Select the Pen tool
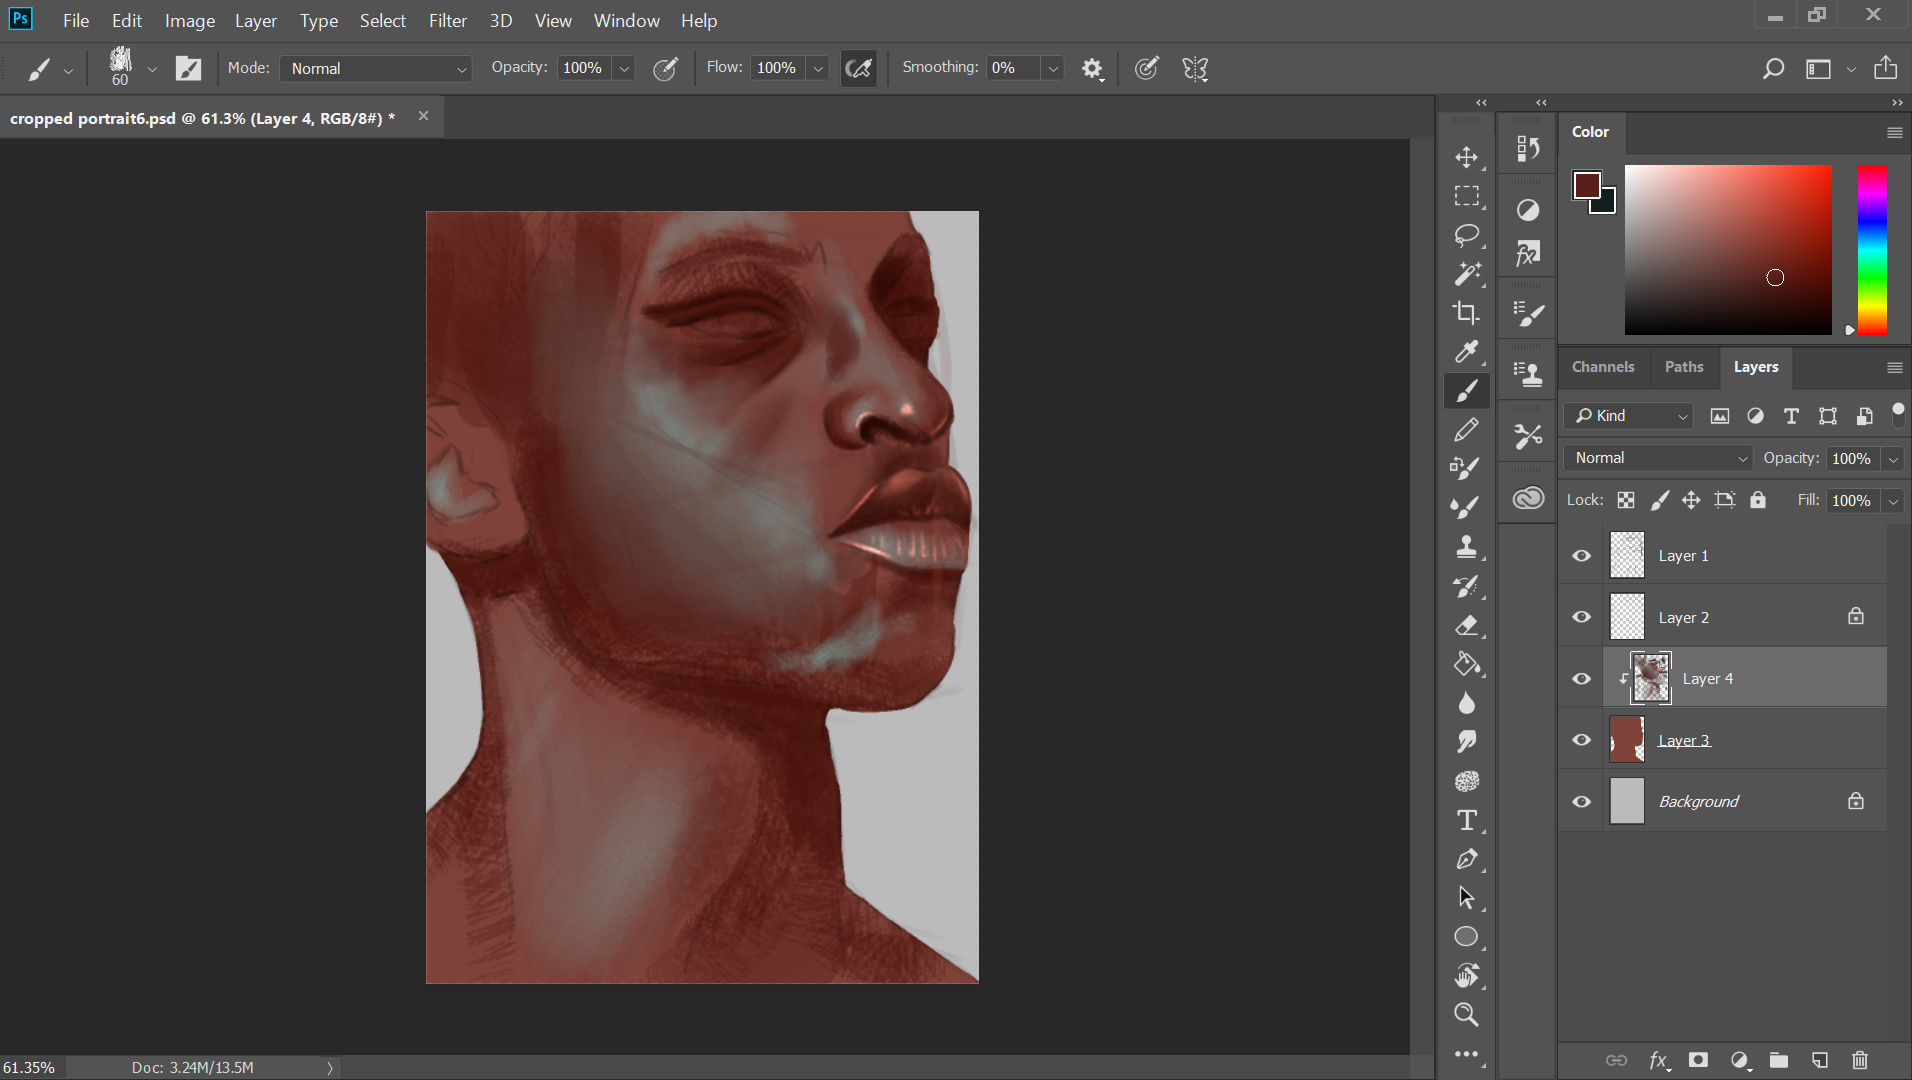Screen dimensions: 1912x1080 tap(1466, 859)
